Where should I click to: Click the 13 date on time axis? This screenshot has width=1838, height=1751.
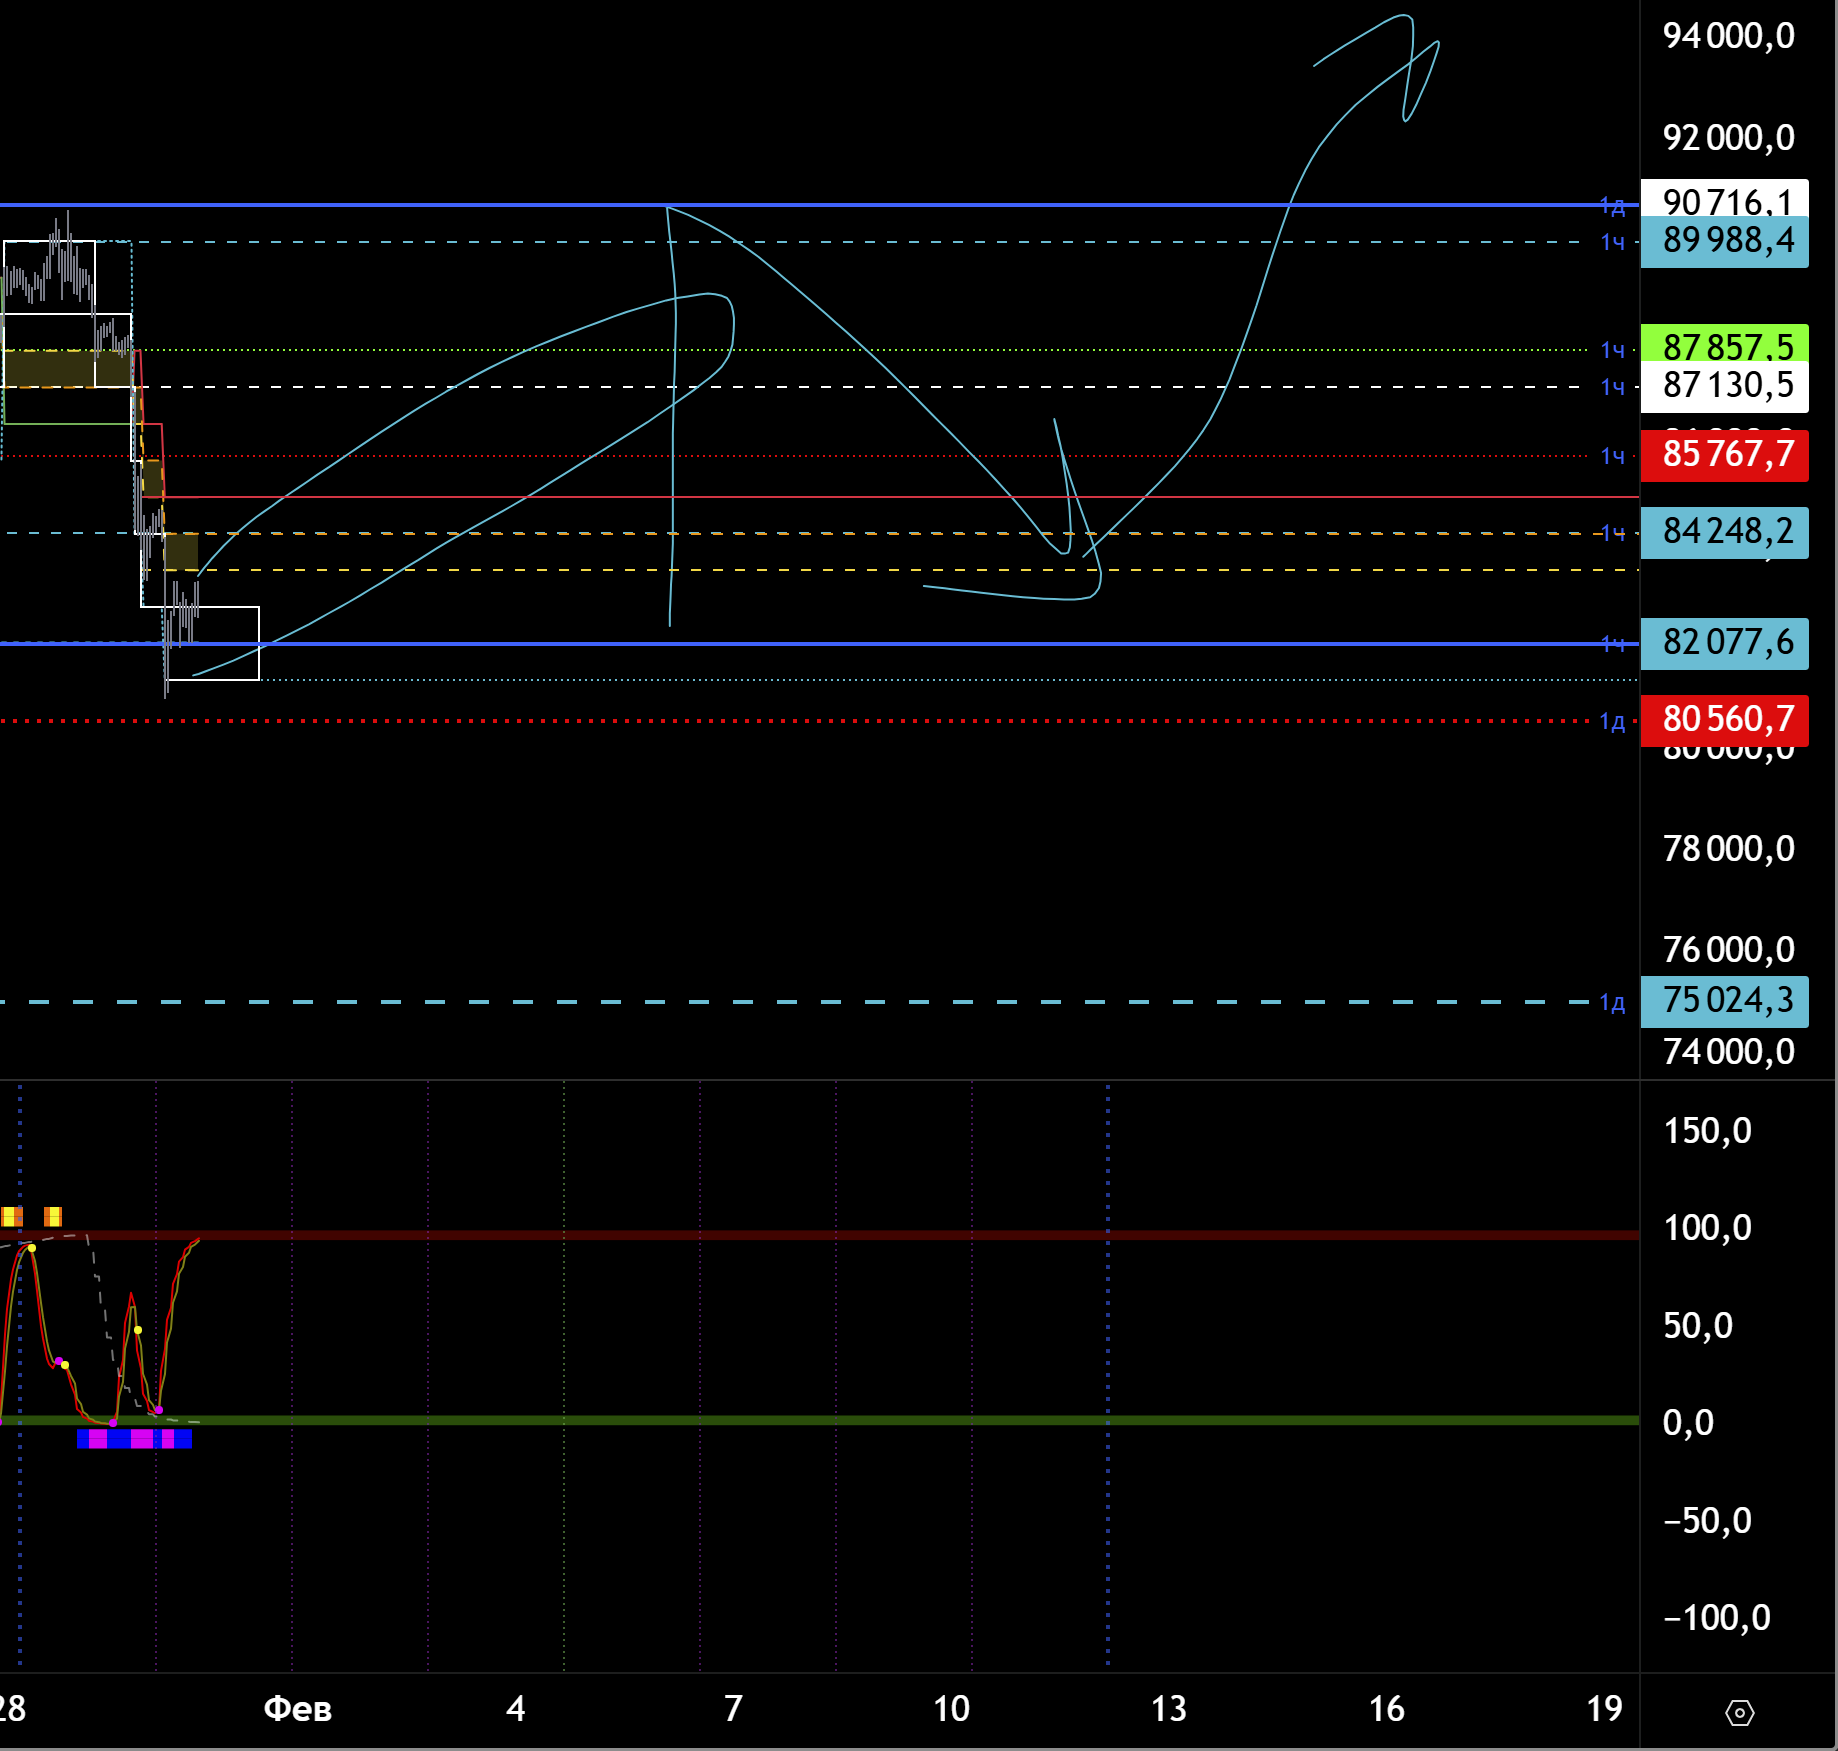[x=1168, y=1709]
